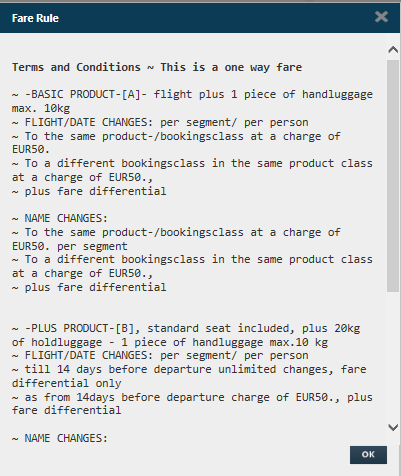Click the scroll up arrow
Image resolution: width=401 pixels, height=476 pixels.
(393, 50)
